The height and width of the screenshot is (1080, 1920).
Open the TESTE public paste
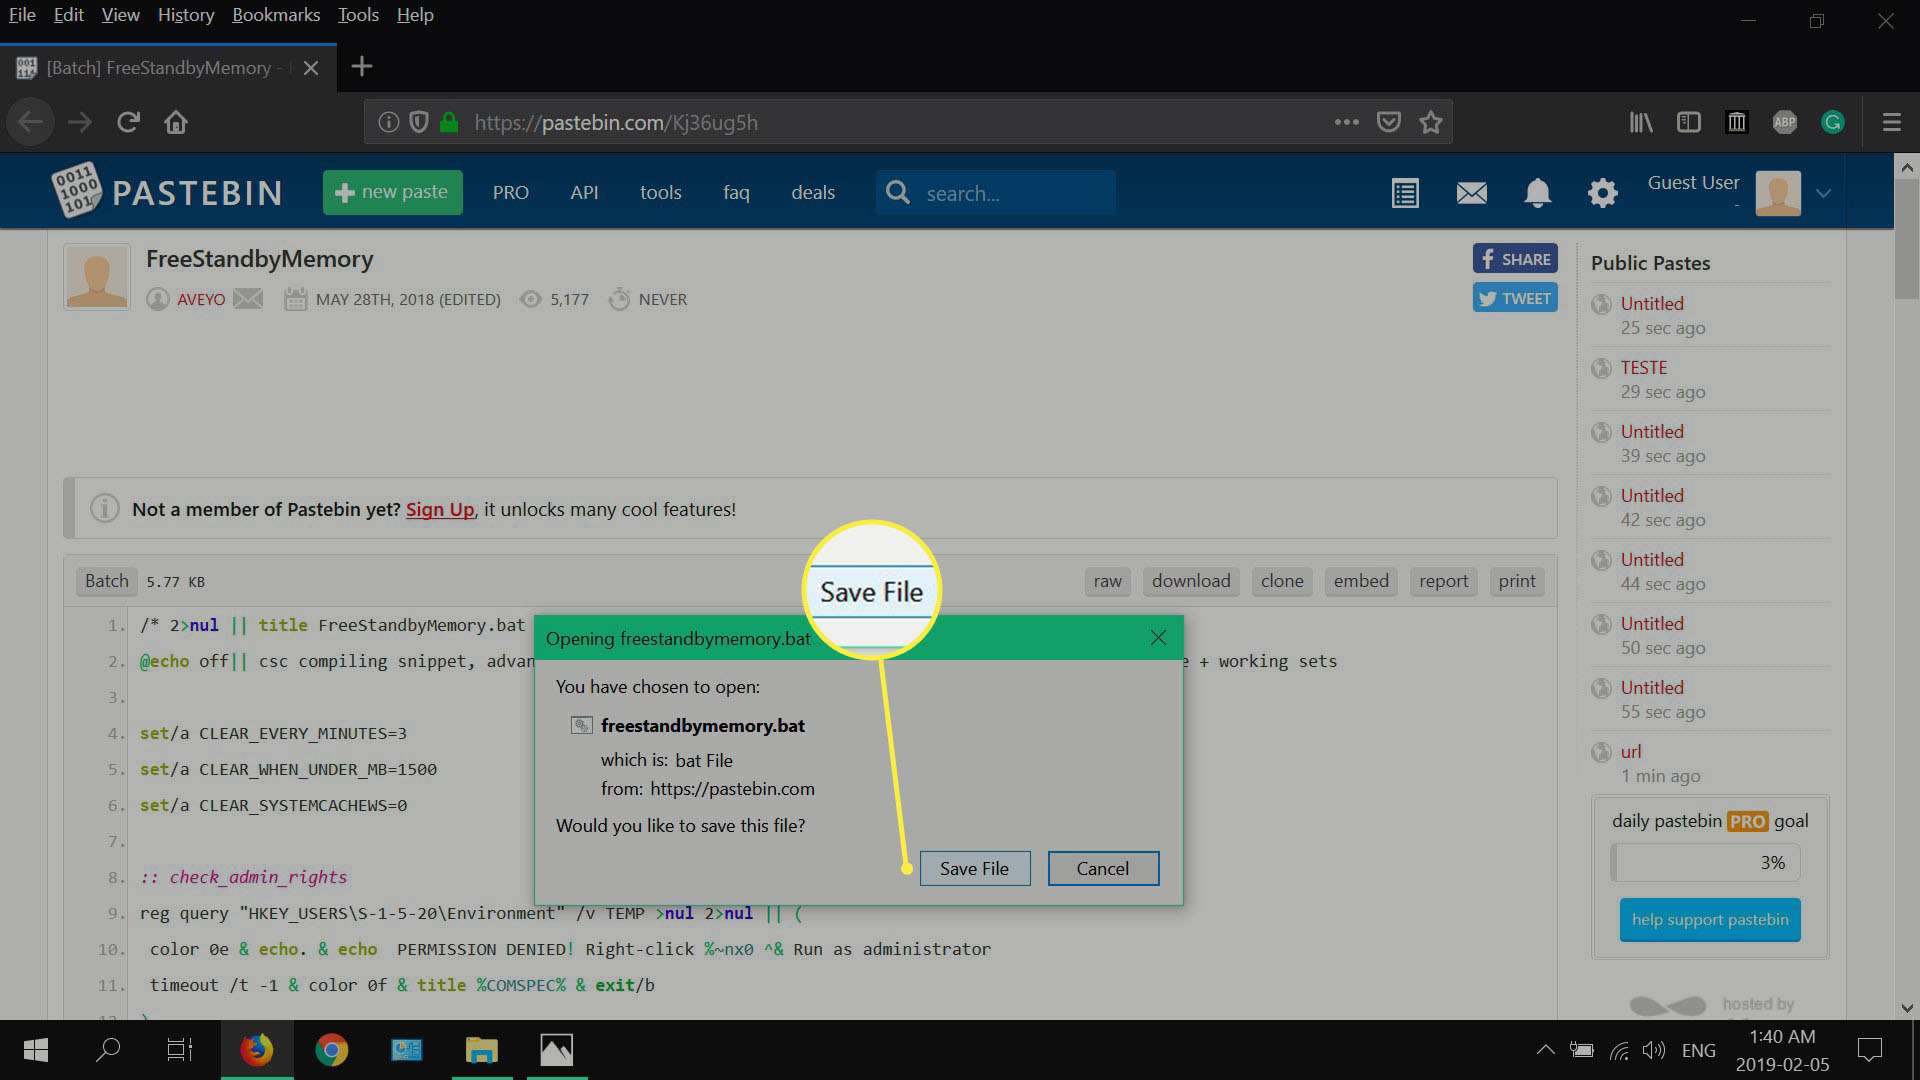pos(1644,367)
